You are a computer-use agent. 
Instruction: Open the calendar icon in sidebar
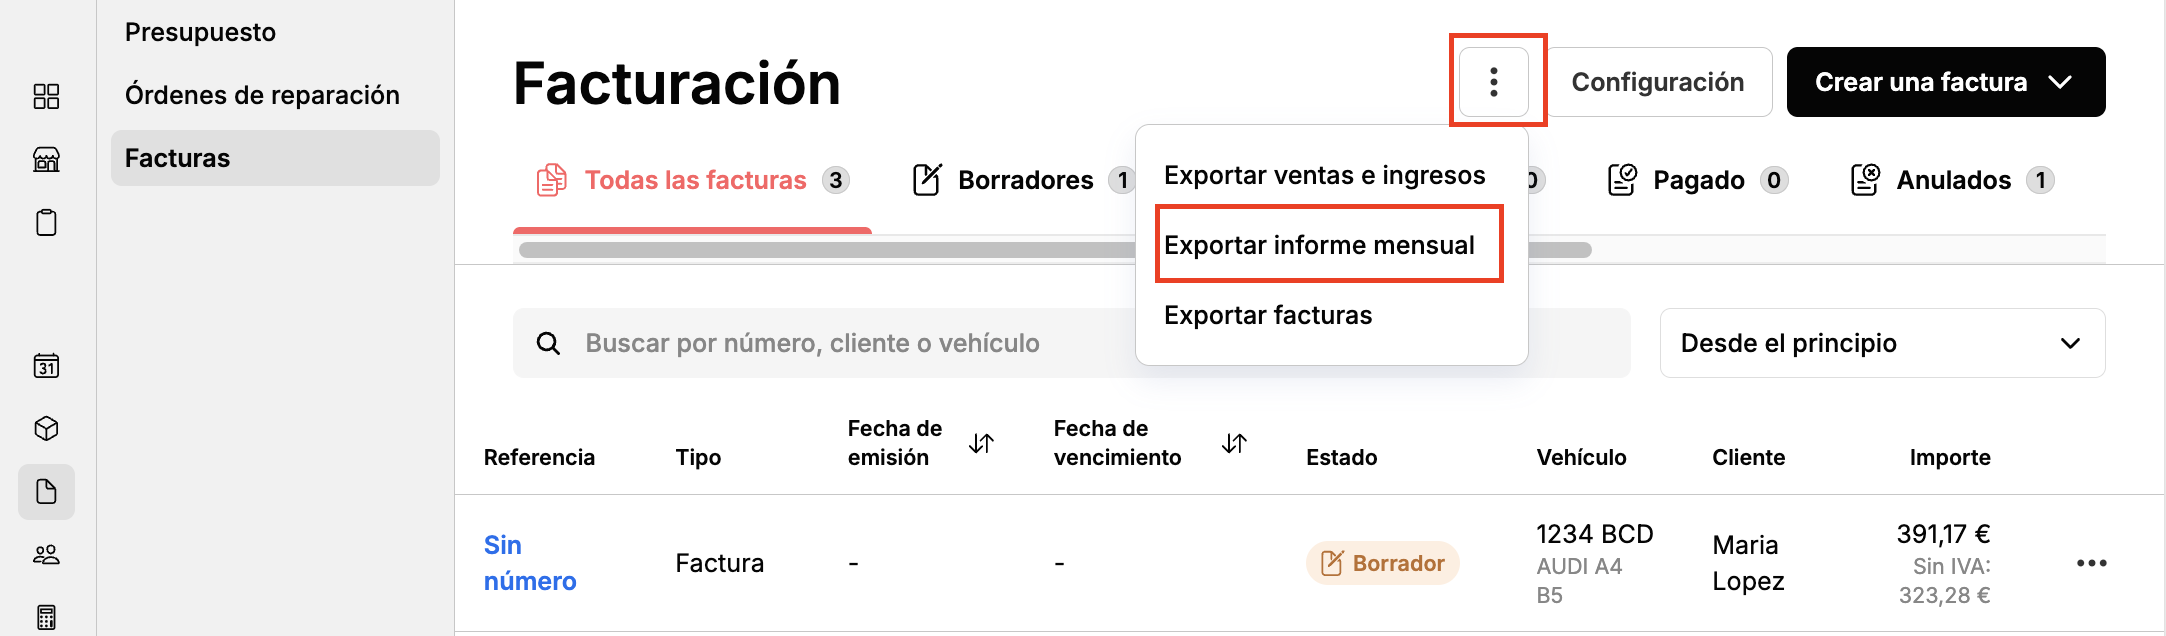click(46, 366)
